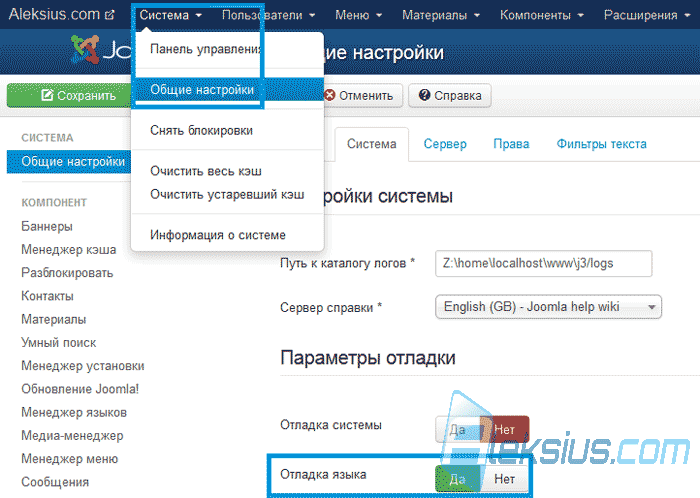Image resolution: width=700 pixels, height=498 pixels.
Task: Open the Компоненты menu
Action: pos(542,15)
